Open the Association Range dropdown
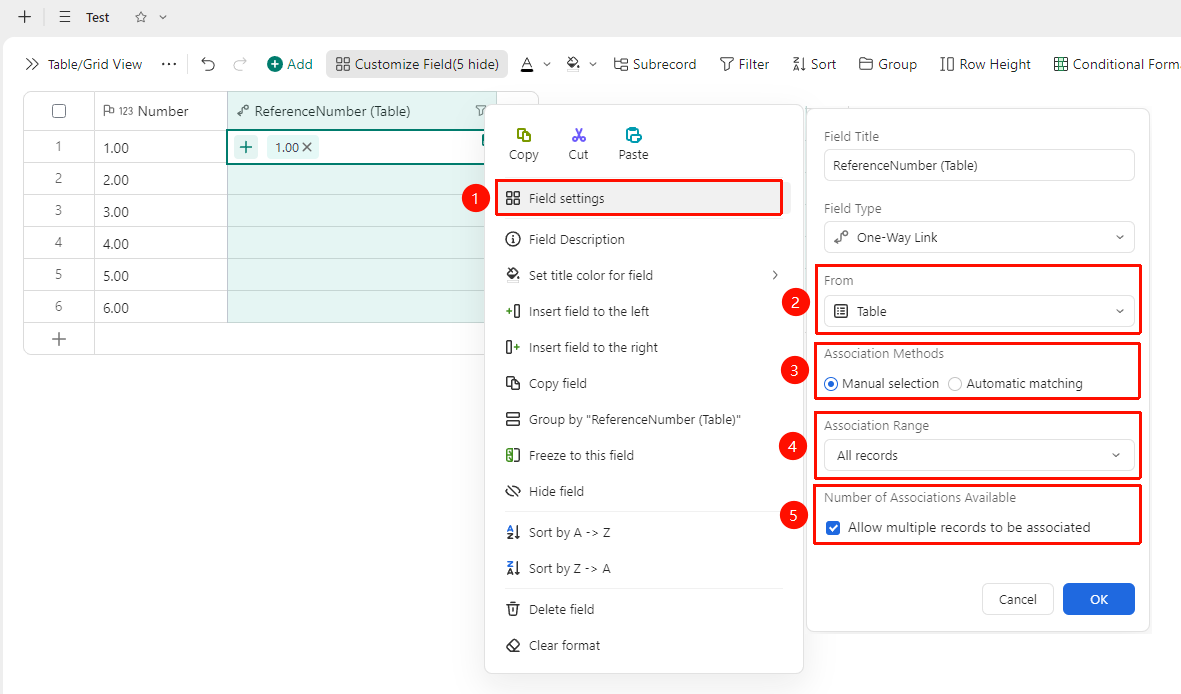The width and height of the screenshot is (1181, 694). coord(979,455)
